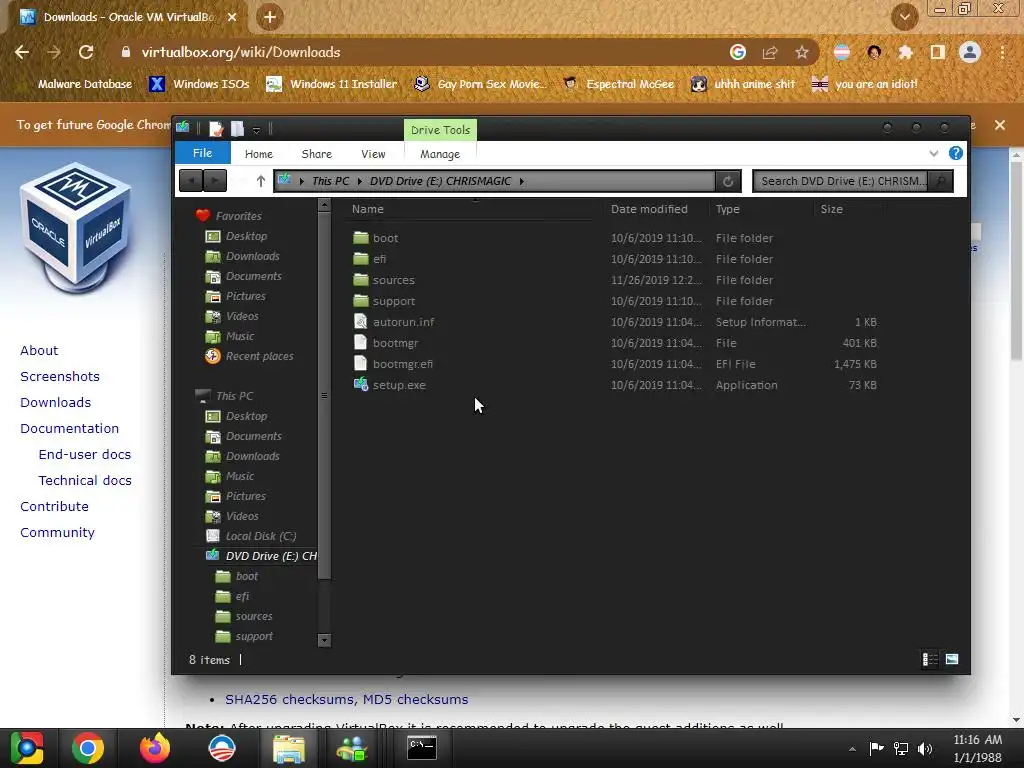Open Chrome tab search dropdown
This screenshot has width=1024, height=768.
click(x=904, y=17)
